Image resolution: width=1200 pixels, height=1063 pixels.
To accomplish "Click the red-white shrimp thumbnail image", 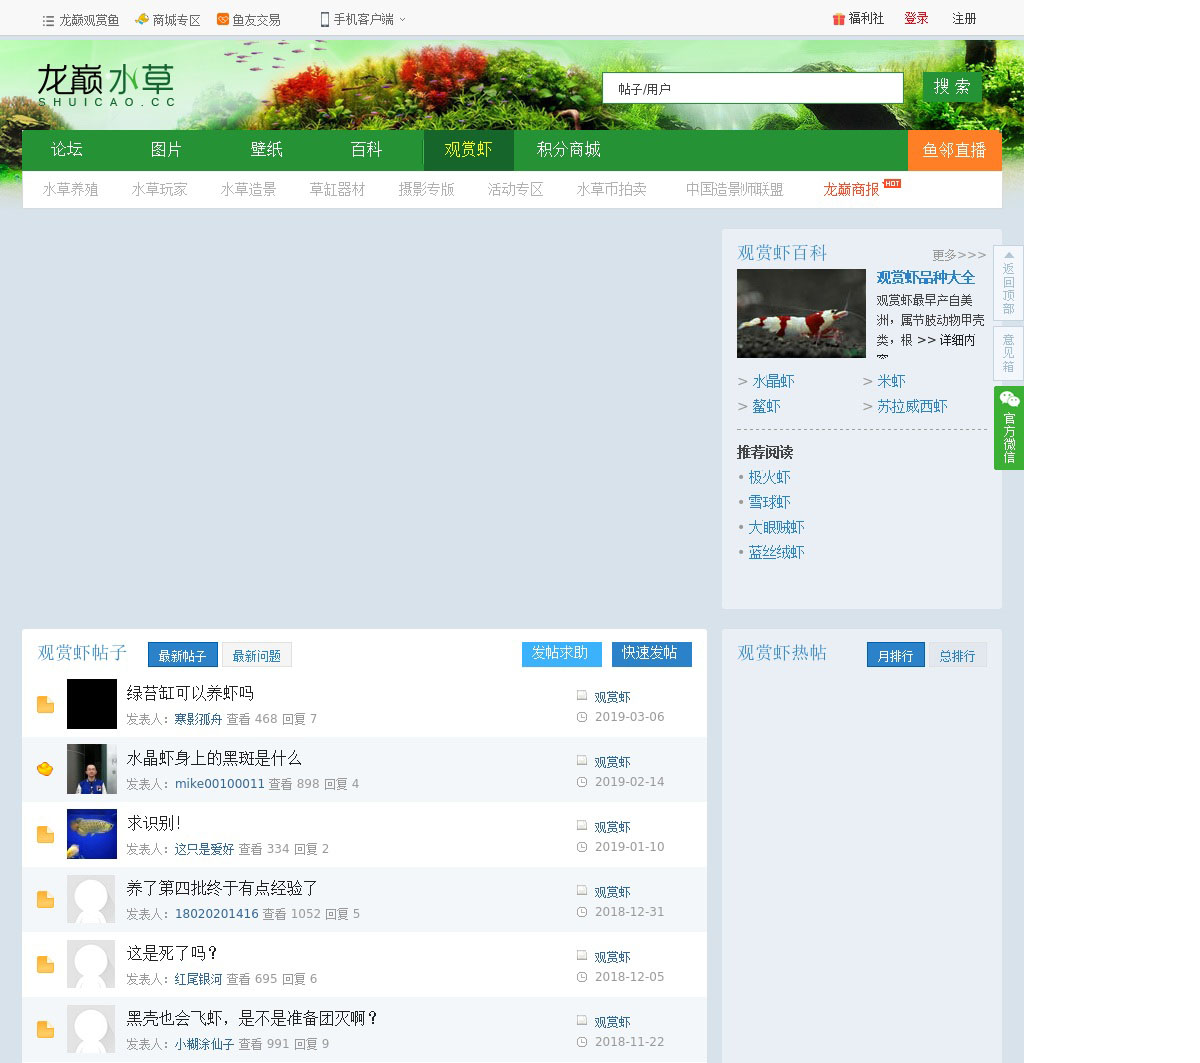I will pos(801,313).
